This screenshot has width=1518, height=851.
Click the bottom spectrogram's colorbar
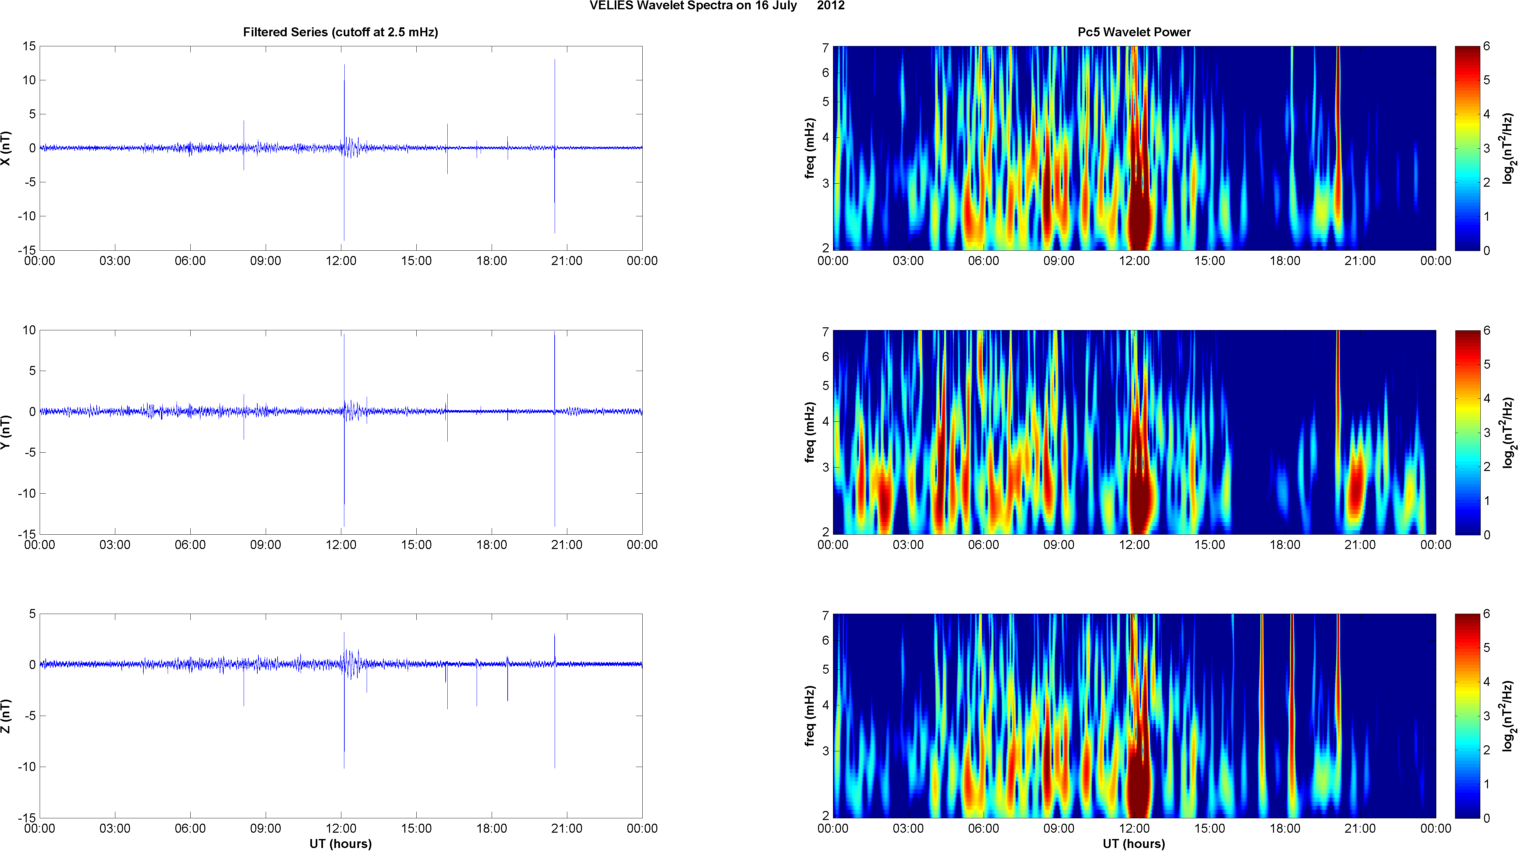pyautogui.click(x=1467, y=716)
